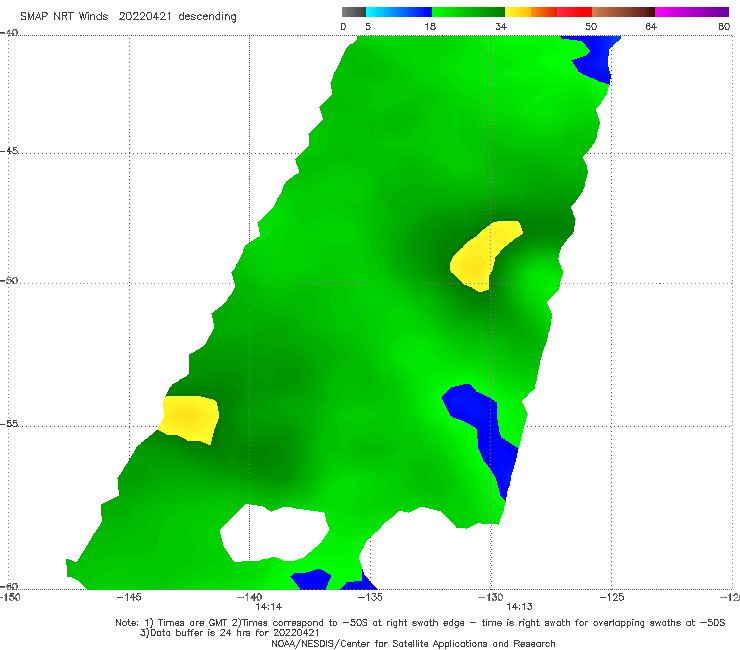Click the longitude axis label '-130'
This screenshot has width=740, height=650.
pos(491,597)
